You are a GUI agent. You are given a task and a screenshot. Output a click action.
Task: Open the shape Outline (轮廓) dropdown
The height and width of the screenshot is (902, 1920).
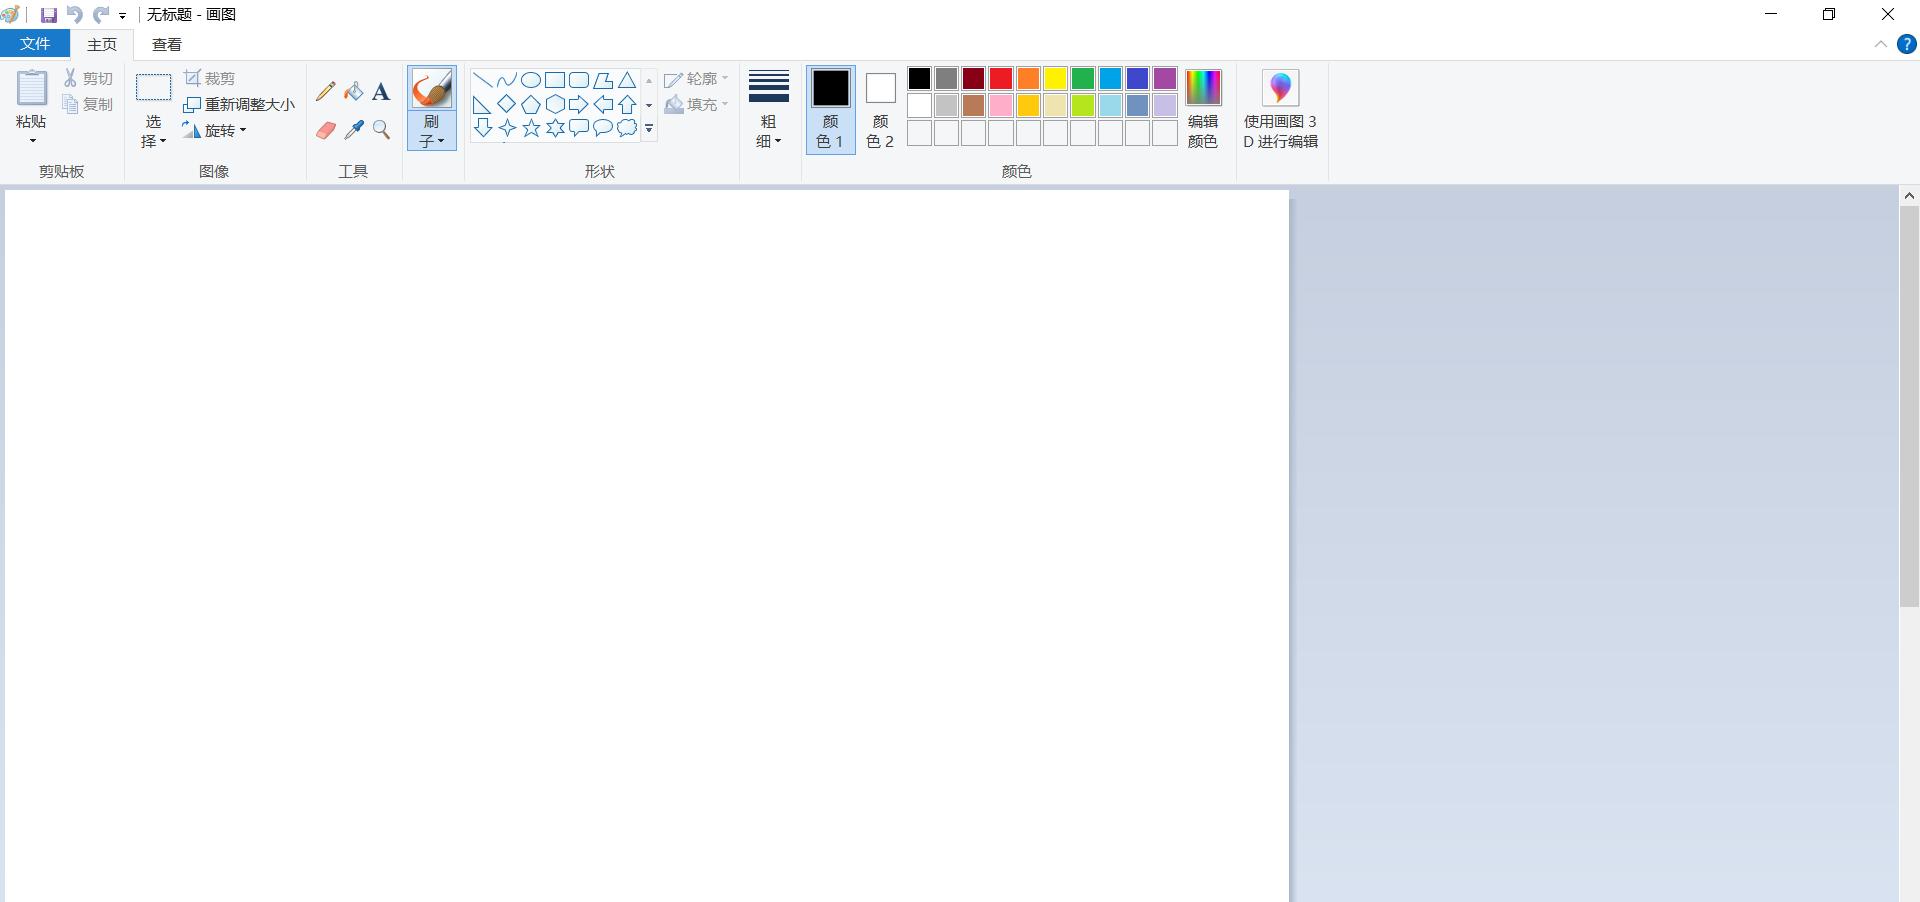coord(697,79)
